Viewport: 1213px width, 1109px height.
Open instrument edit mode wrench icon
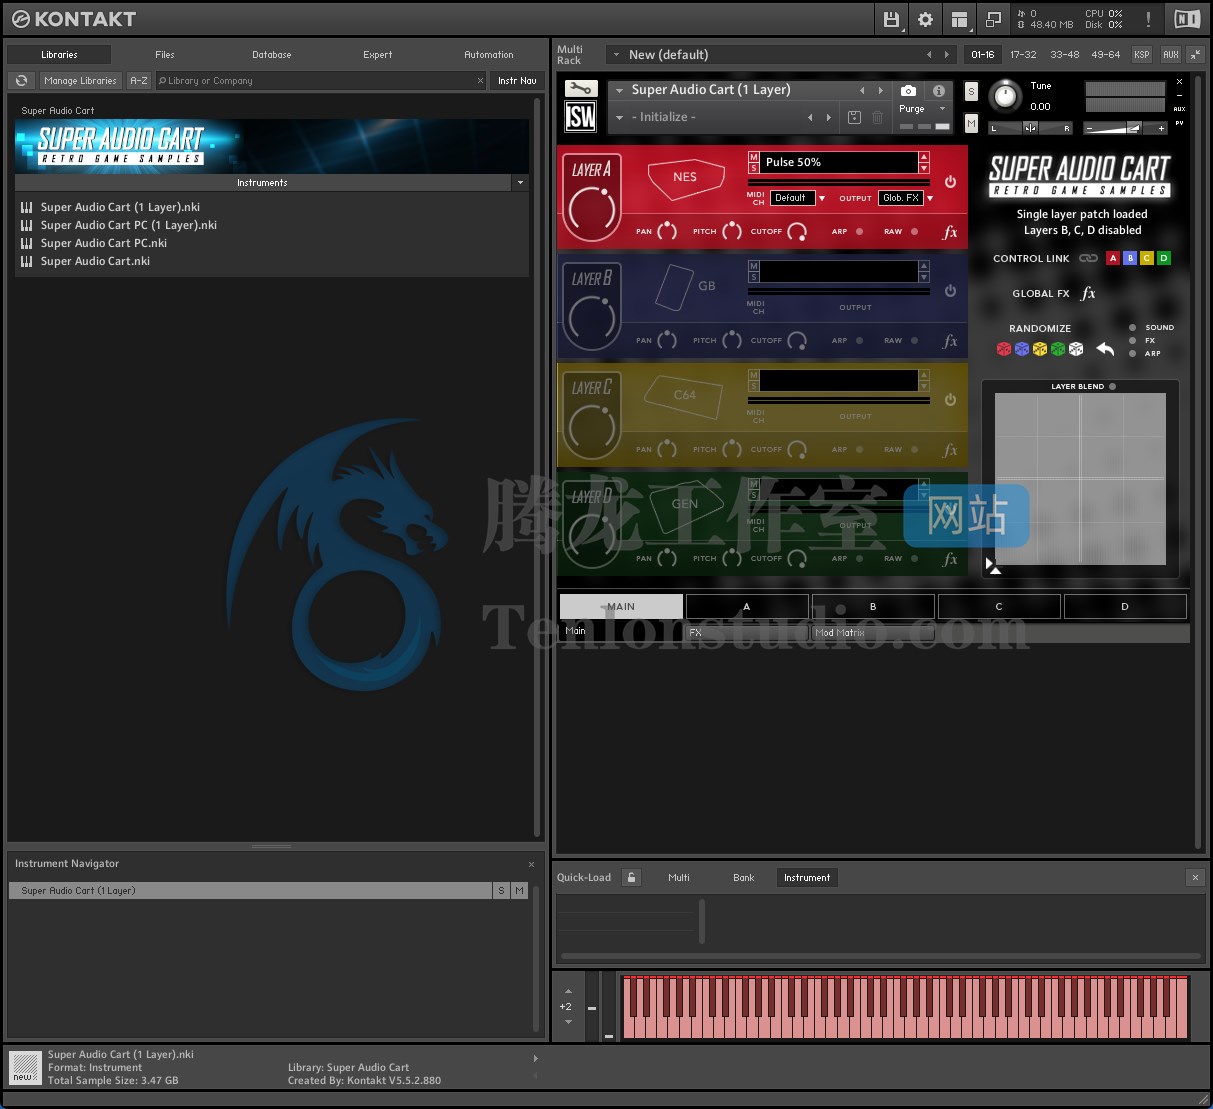pos(580,89)
